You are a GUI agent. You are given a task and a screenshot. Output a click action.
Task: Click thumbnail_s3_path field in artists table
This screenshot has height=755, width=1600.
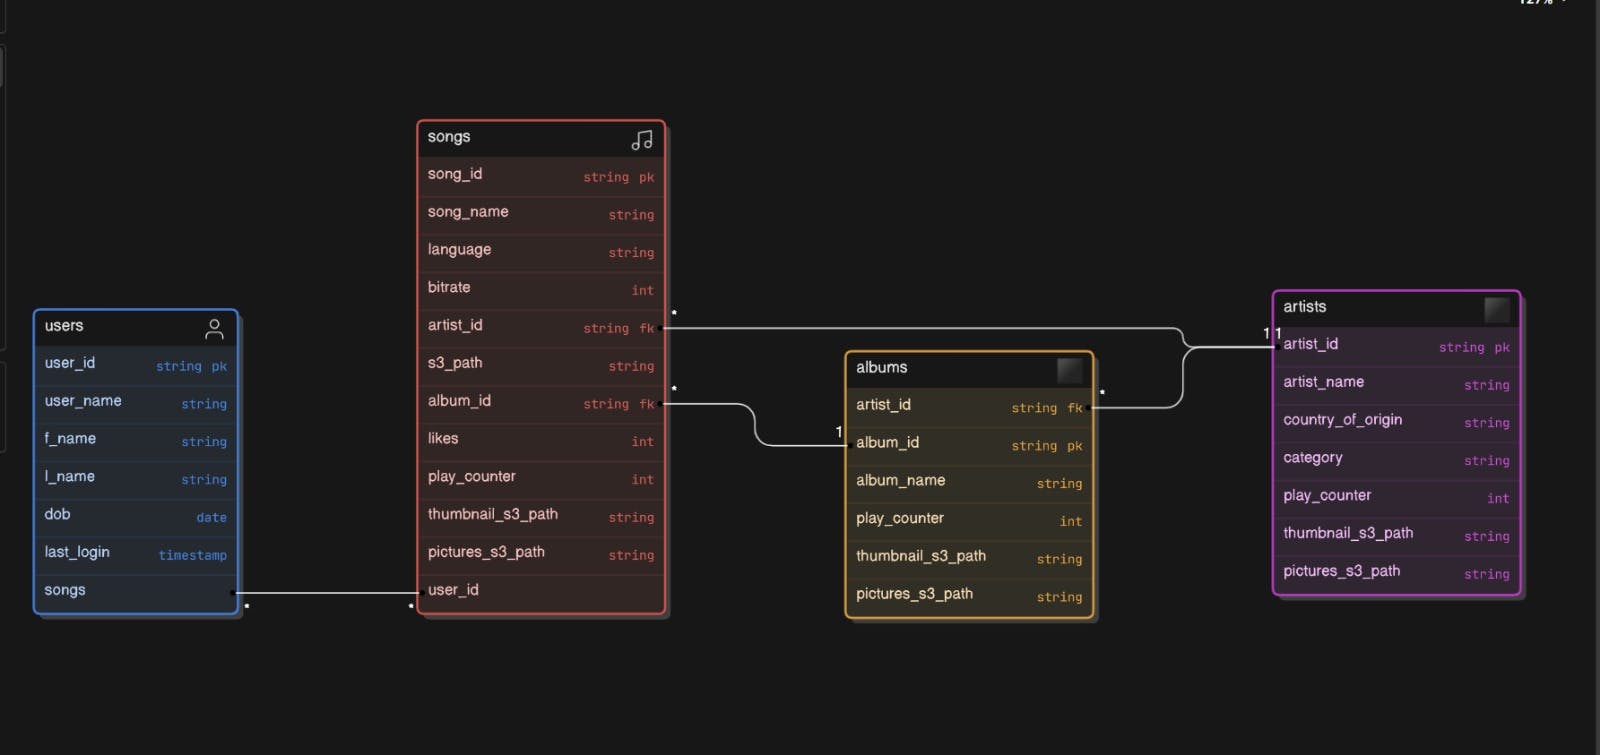point(1397,536)
